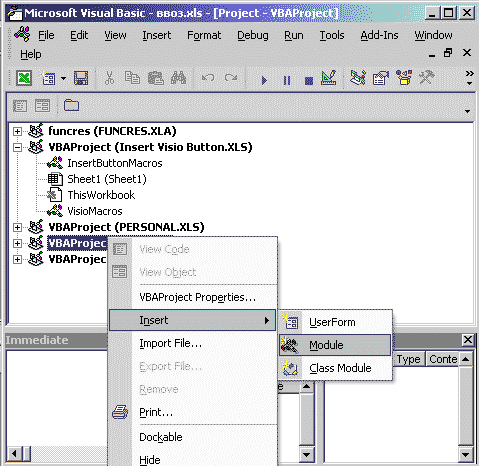Click the Paste toolbar icon

point(155,79)
